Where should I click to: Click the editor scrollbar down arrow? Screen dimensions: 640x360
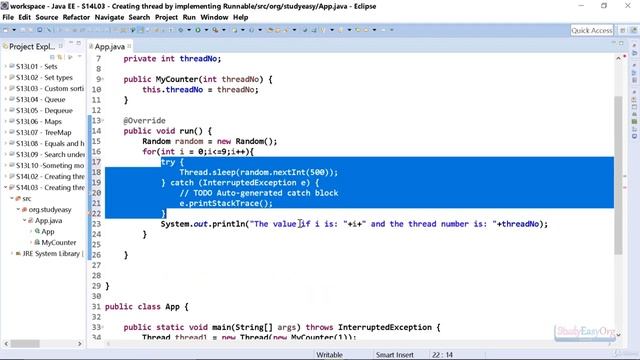pos(618,335)
